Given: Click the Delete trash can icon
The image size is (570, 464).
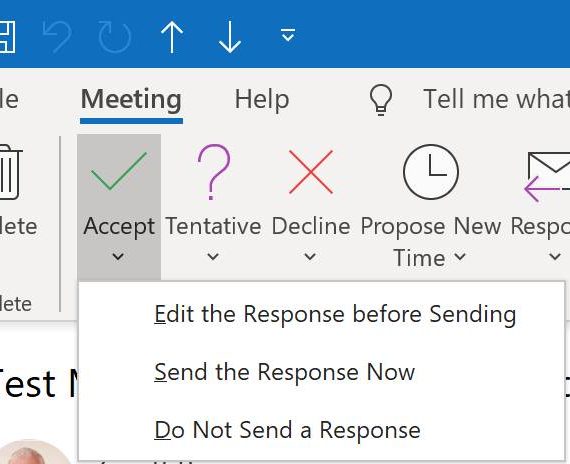Looking at the screenshot, I should point(9,172).
